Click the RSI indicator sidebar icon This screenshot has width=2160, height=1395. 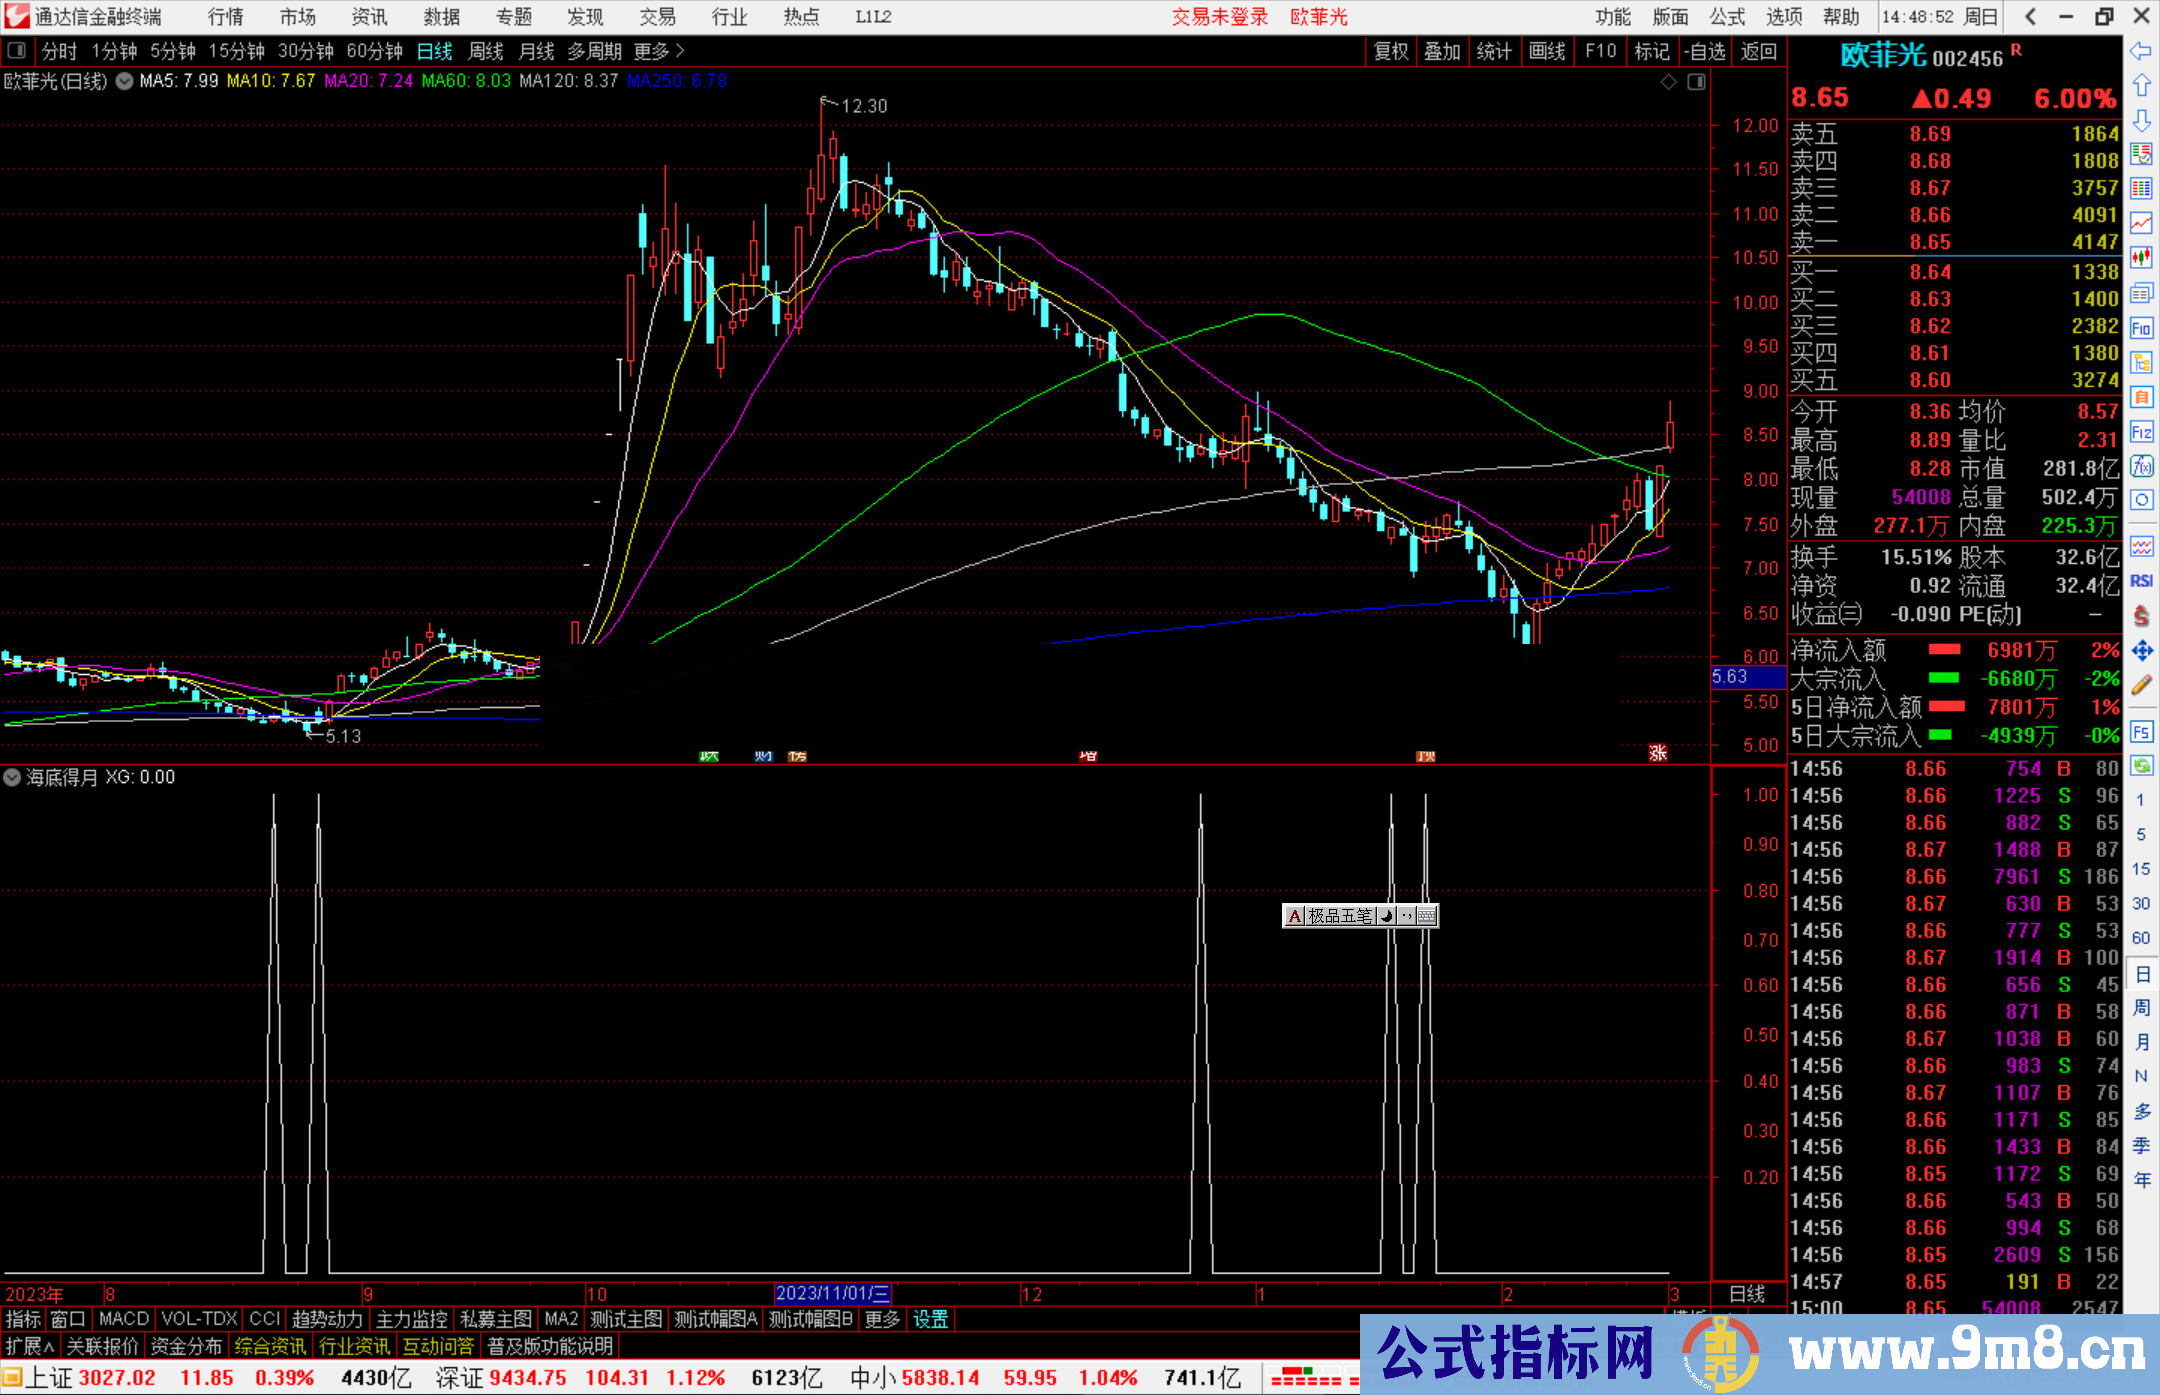[x=2141, y=581]
